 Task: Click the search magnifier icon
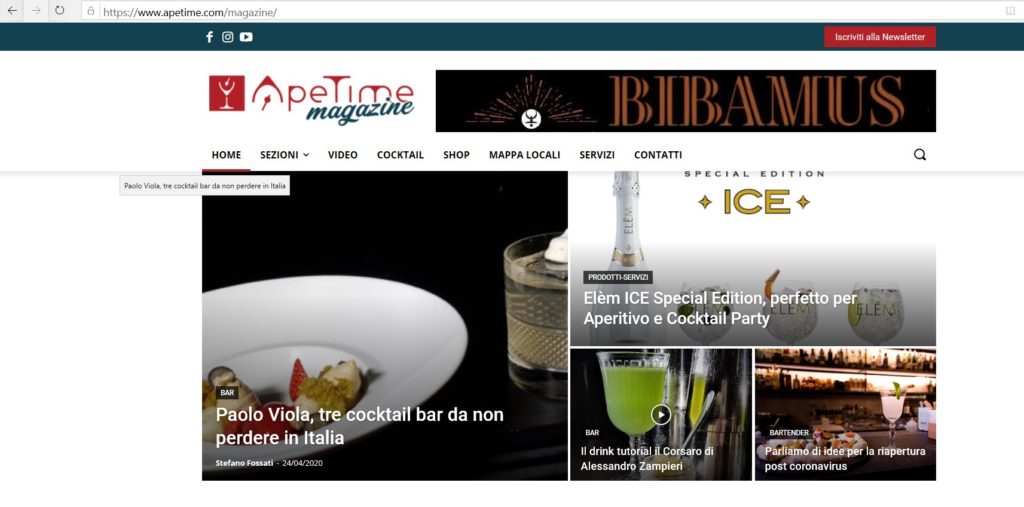(920, 155)
